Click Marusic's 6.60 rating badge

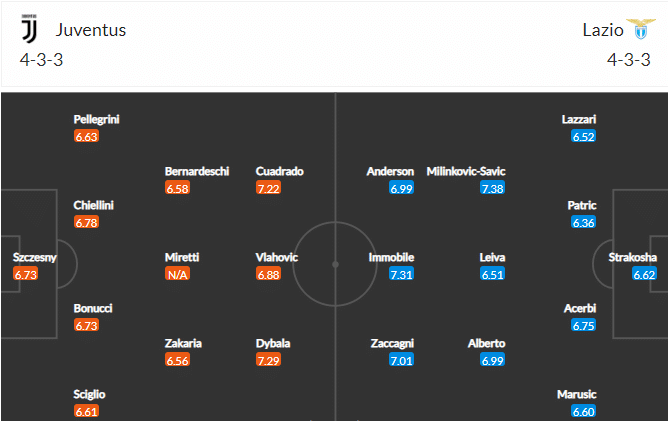583,411
